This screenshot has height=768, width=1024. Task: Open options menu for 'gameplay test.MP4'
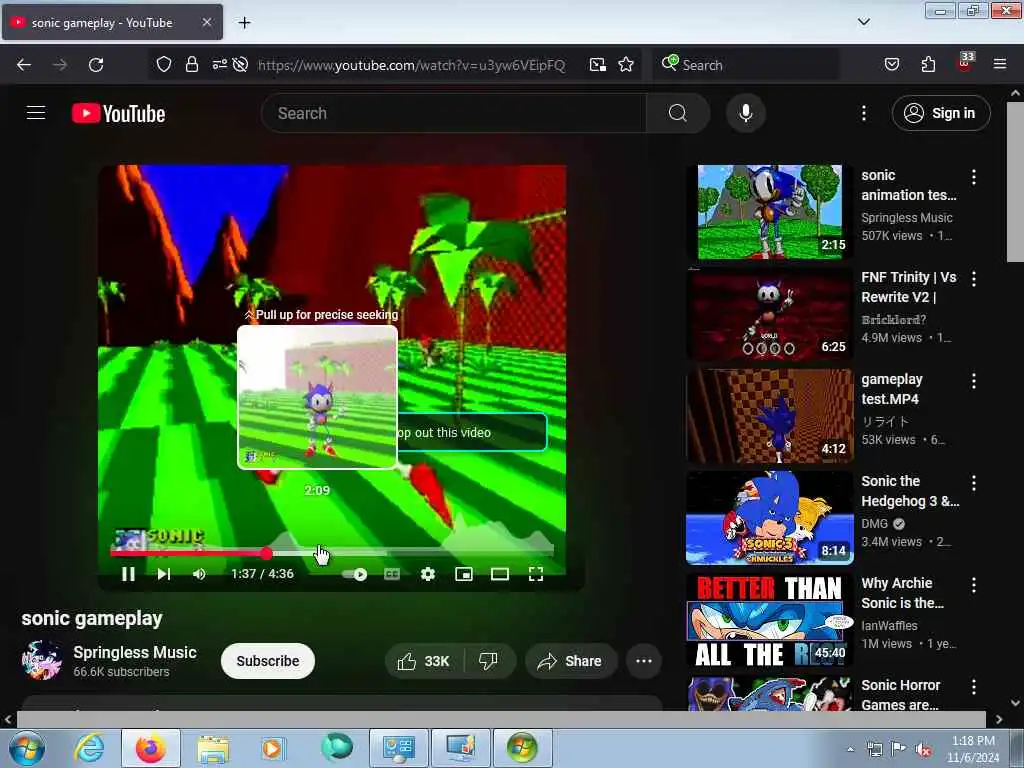pos(974,381)
